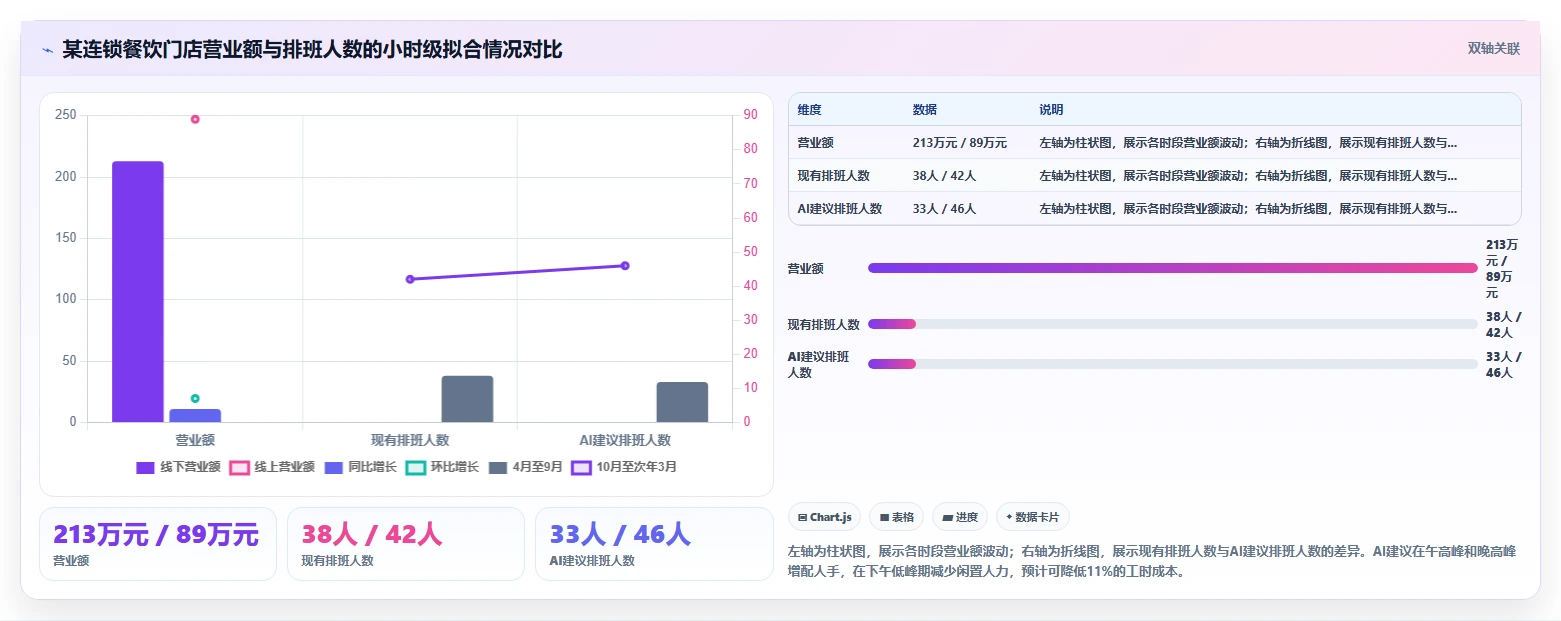1561x621 pixels.
Task: Click the icon inside the Chart.js chip
Action: click(x=802, y=517)
